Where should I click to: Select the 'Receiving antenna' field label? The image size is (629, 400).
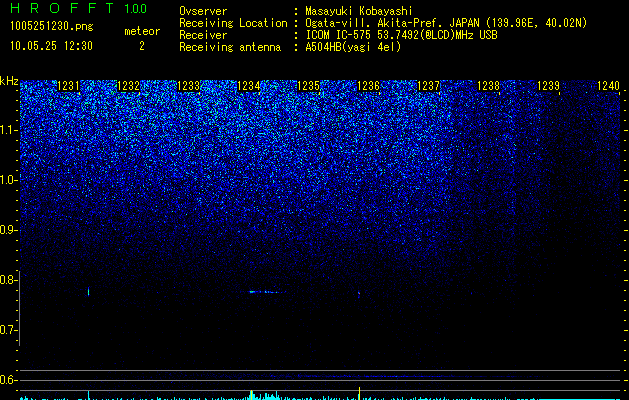point(230,47)
